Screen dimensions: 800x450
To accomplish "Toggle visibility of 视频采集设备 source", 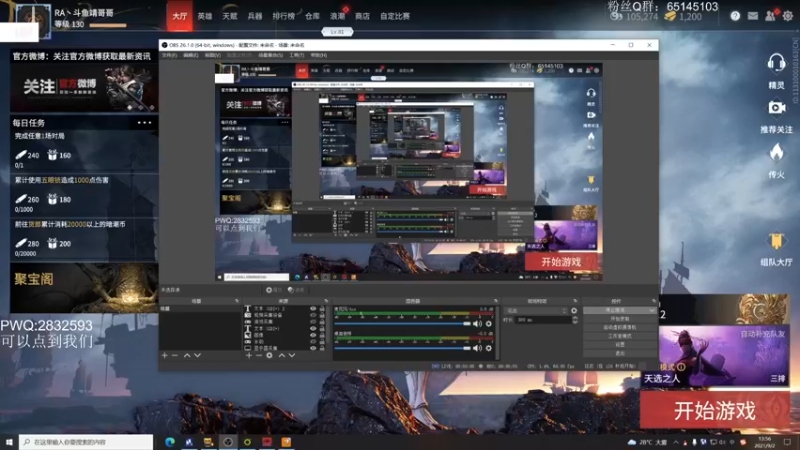I will pos(313,315).
